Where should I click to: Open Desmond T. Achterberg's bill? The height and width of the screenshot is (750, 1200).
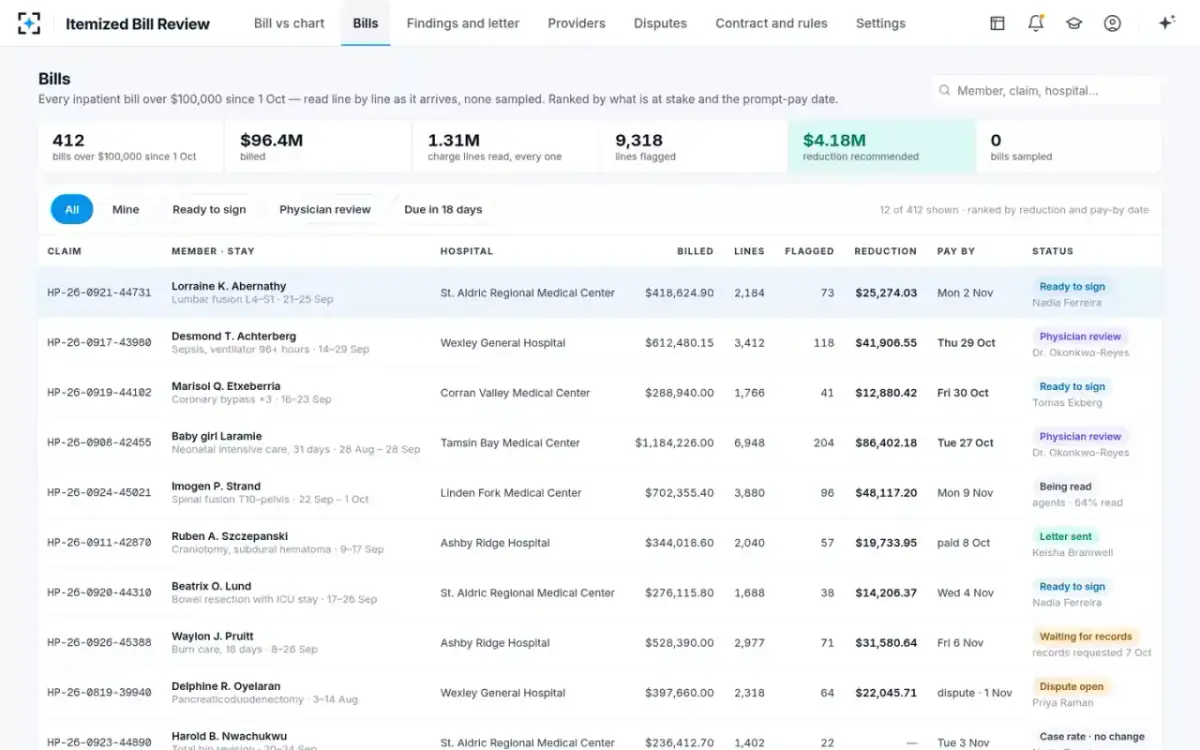click(234, 336)
